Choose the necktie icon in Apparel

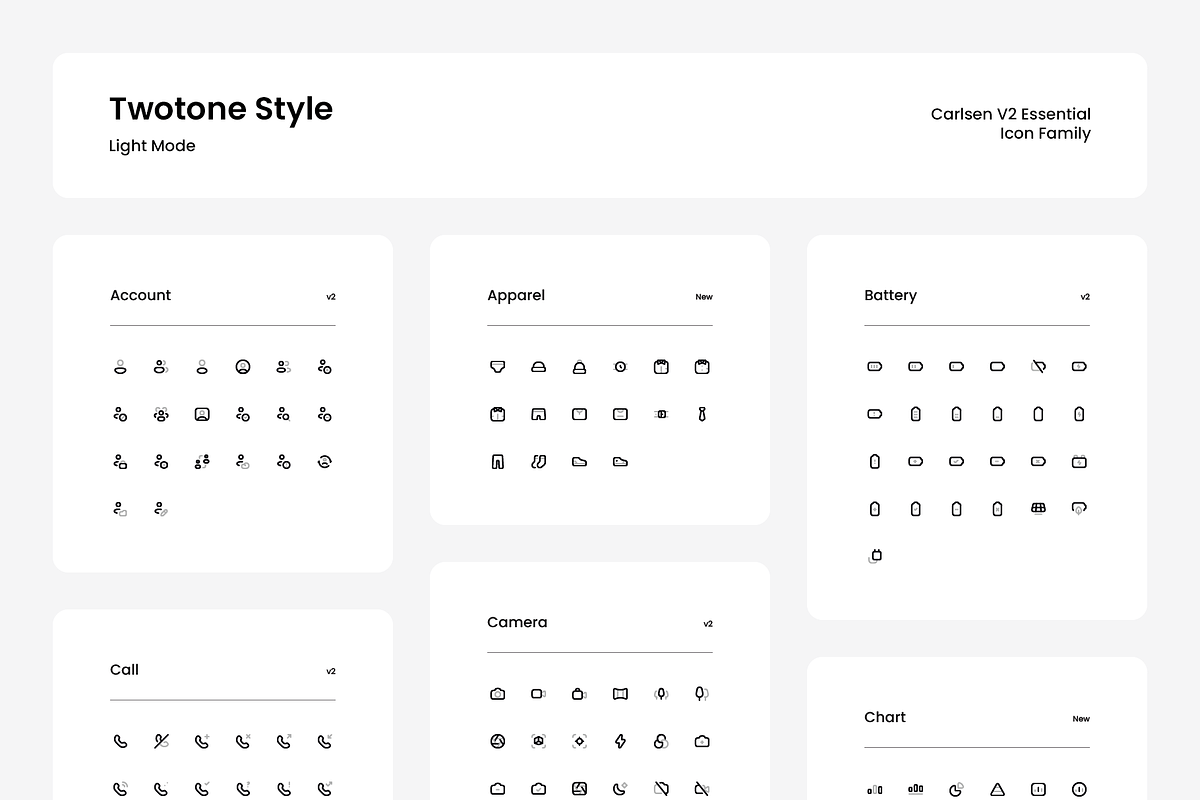click(x=702, y=414)
